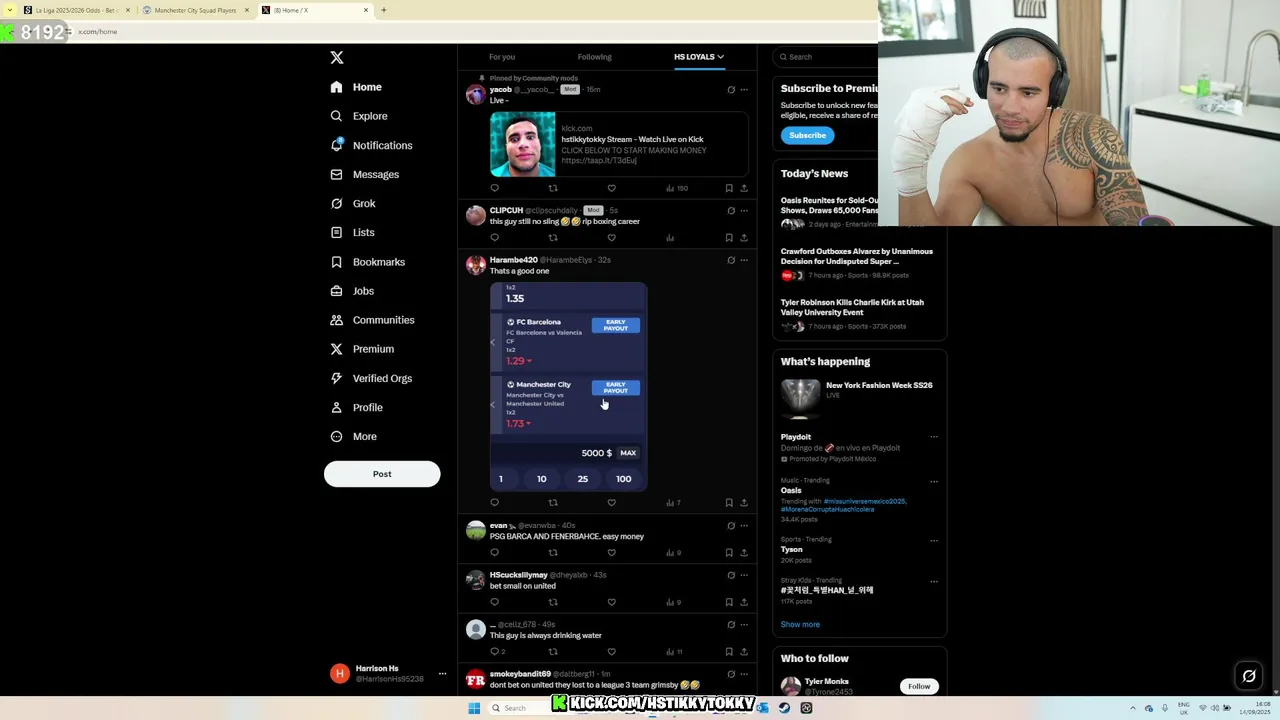Repost the 'bet small on united' post
Screen dimensions: 1280x720
(553, 602)
